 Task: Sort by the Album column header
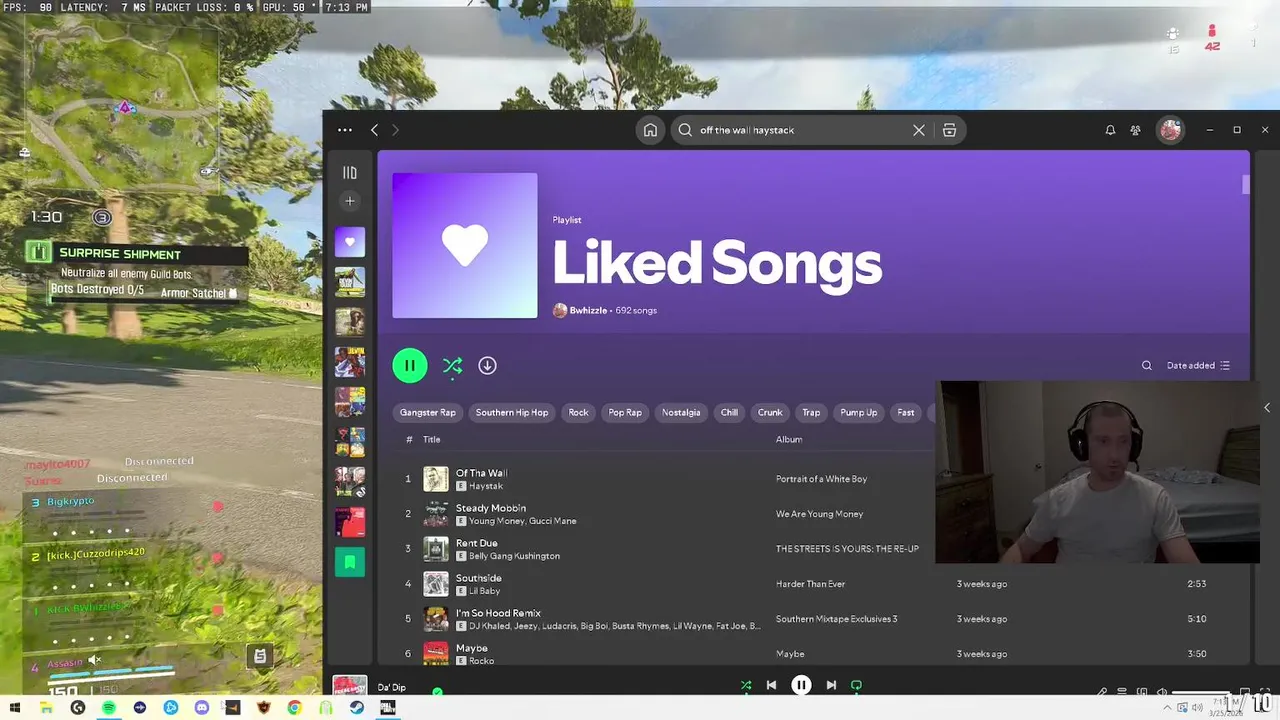pos(789,439)
